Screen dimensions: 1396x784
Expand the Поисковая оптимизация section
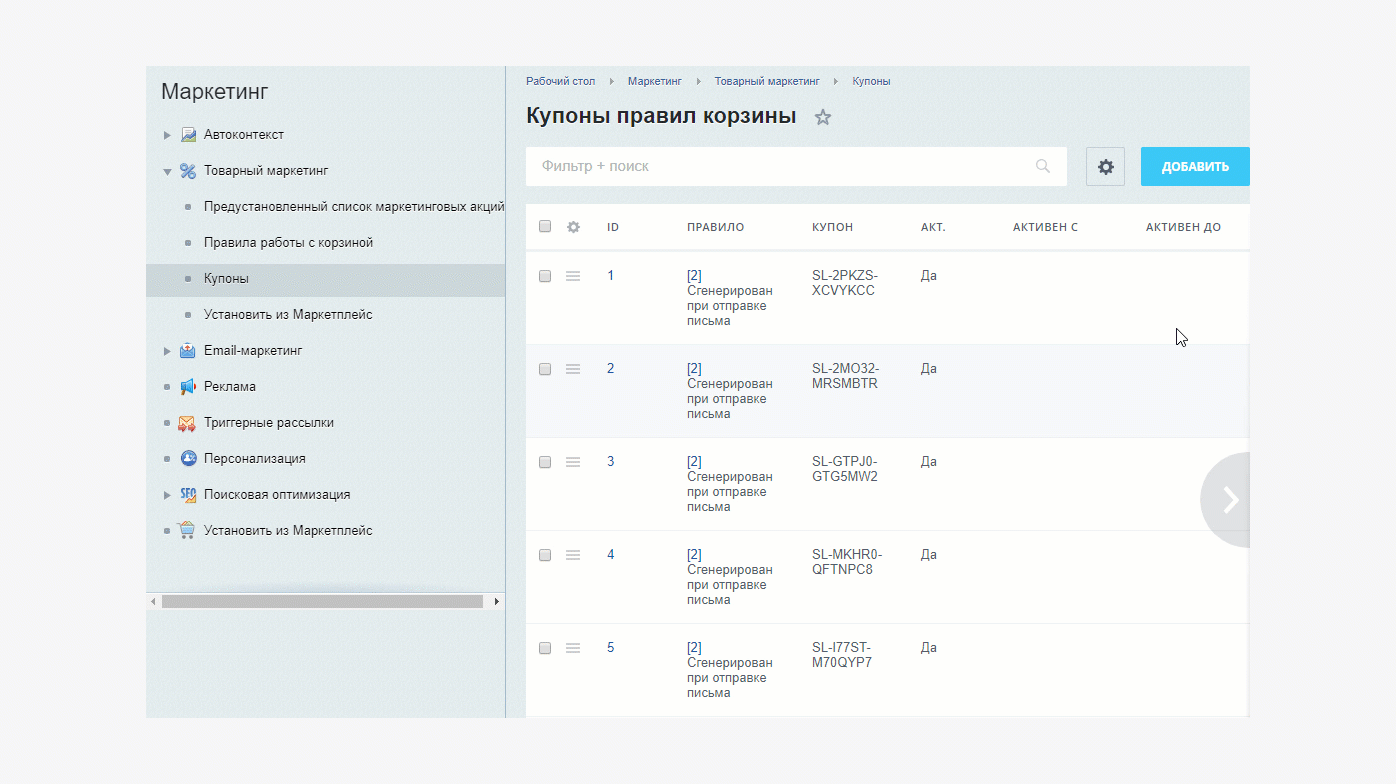[x=168, y=495]
